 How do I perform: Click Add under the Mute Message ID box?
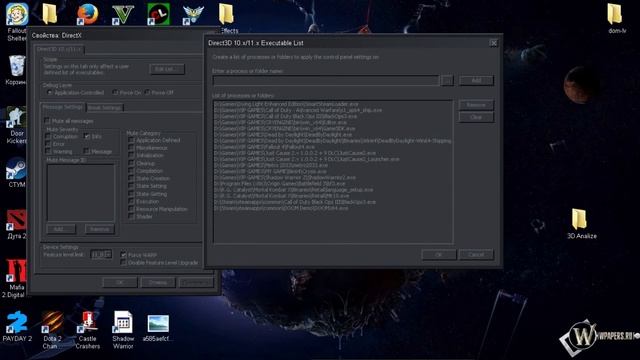(x=61, y=229)
